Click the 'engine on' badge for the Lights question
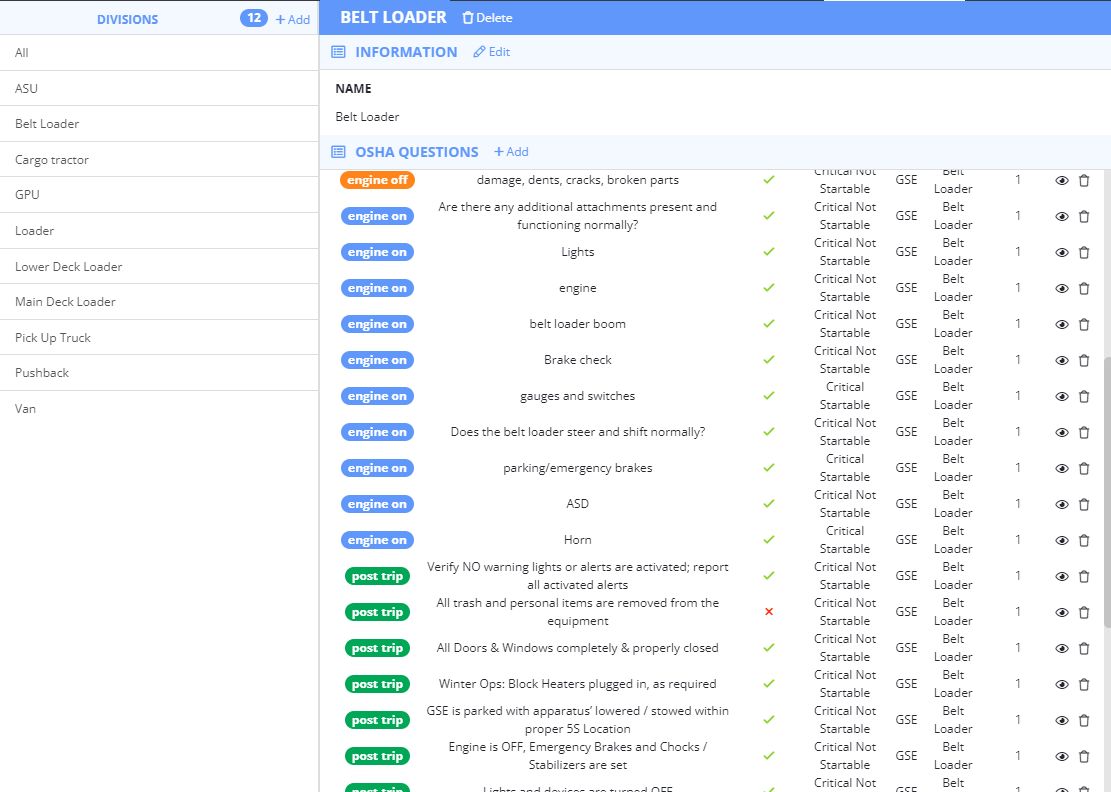The height and width of the screenshot is (792, 1111). tap(377, 252)
